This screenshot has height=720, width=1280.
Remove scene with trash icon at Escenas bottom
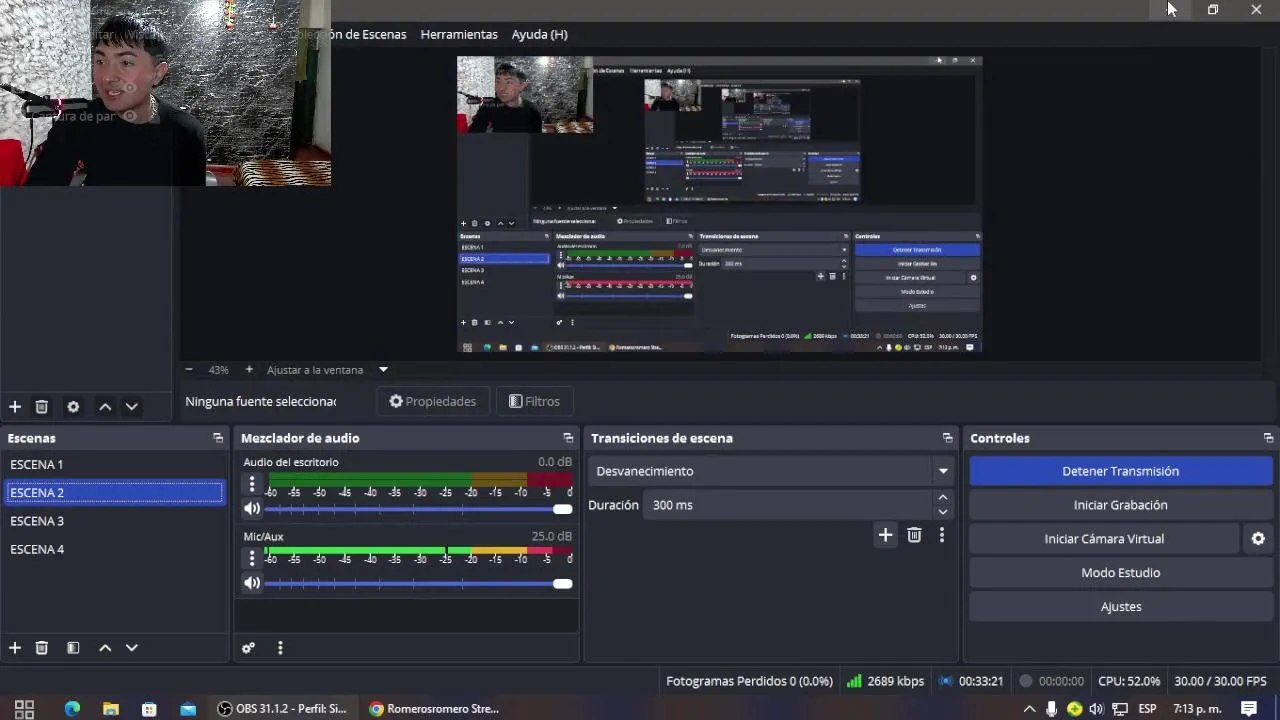[42, 648]
